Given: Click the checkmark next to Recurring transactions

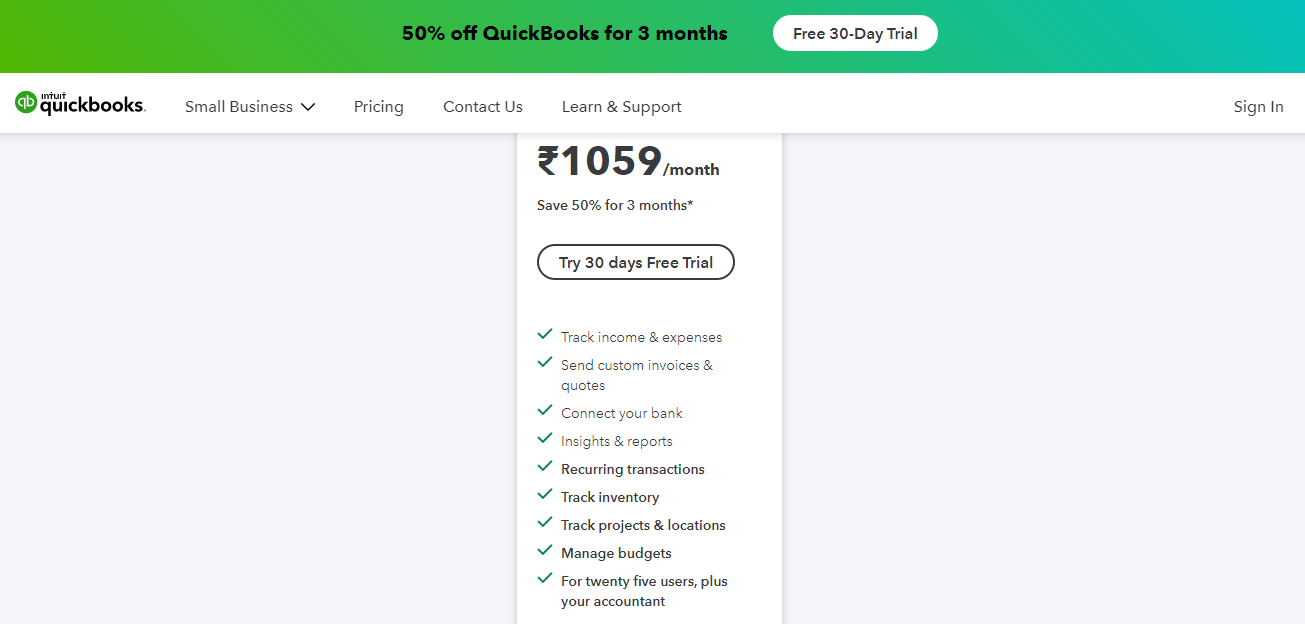Looking at the screenshot, I should 545,466.
